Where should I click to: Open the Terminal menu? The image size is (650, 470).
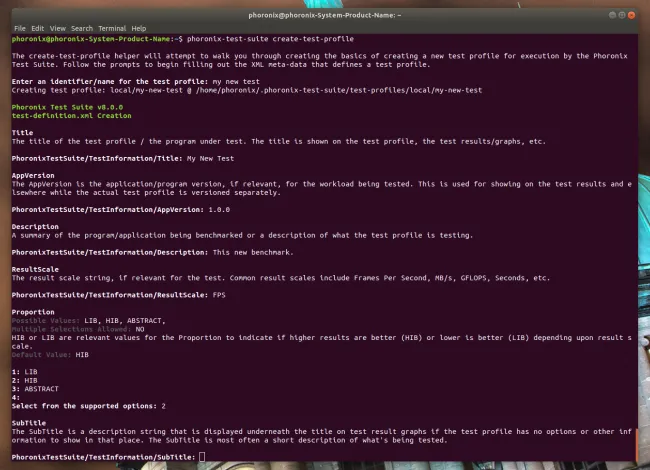pyautogui.click(x=112, y=28)
